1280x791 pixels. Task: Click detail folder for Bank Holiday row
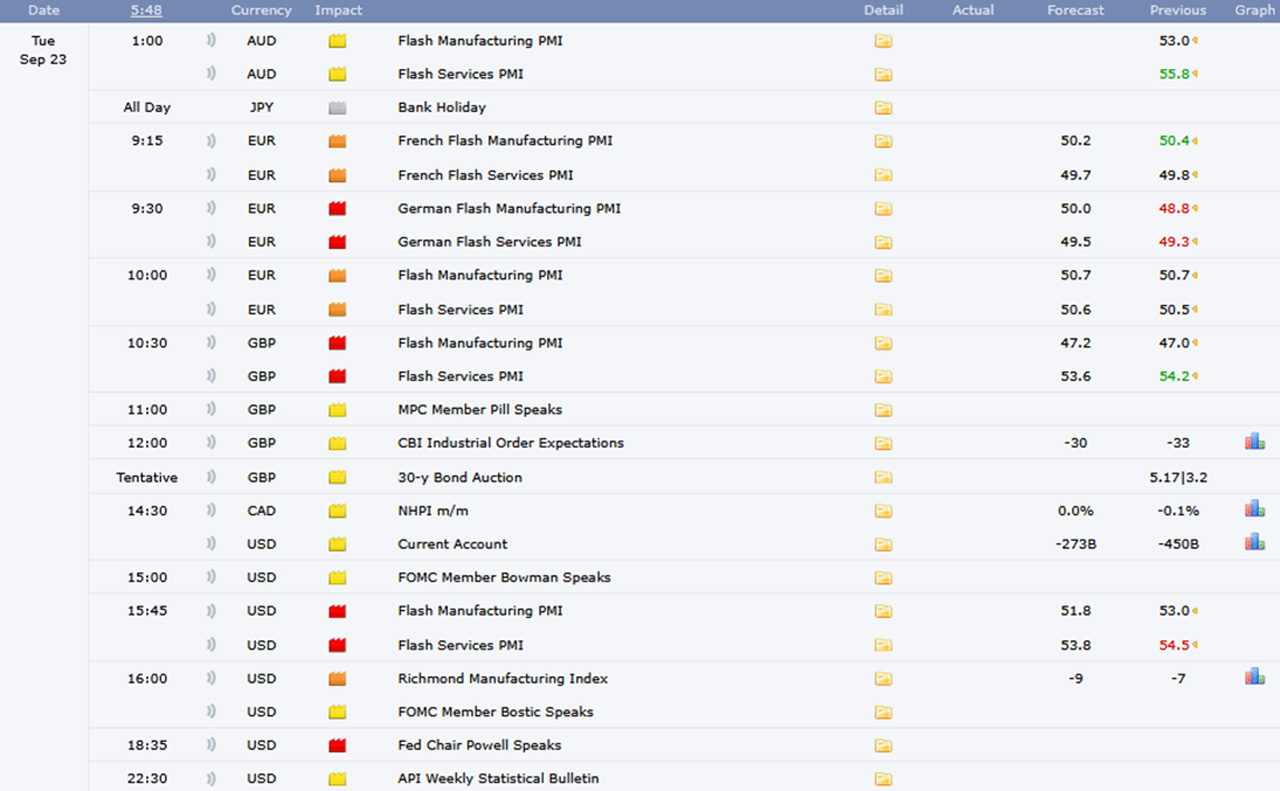pos(883,108)
